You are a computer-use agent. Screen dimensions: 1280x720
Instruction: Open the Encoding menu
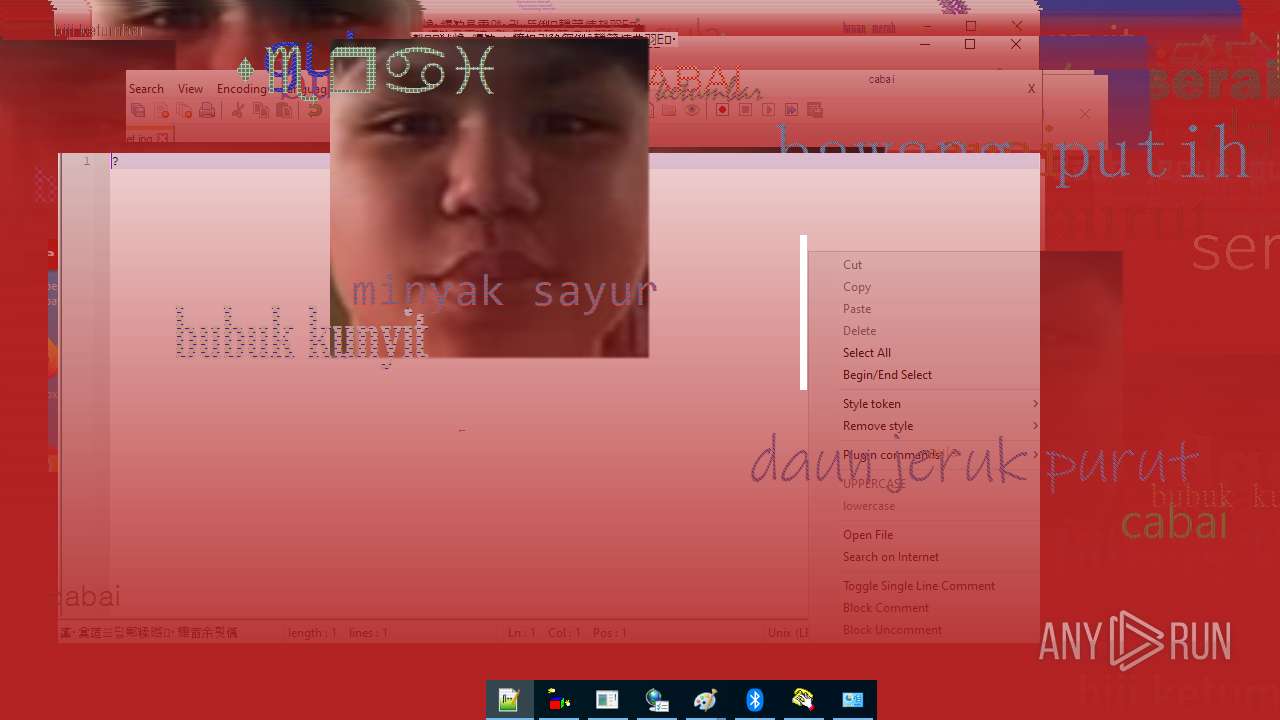click(242, 89)
